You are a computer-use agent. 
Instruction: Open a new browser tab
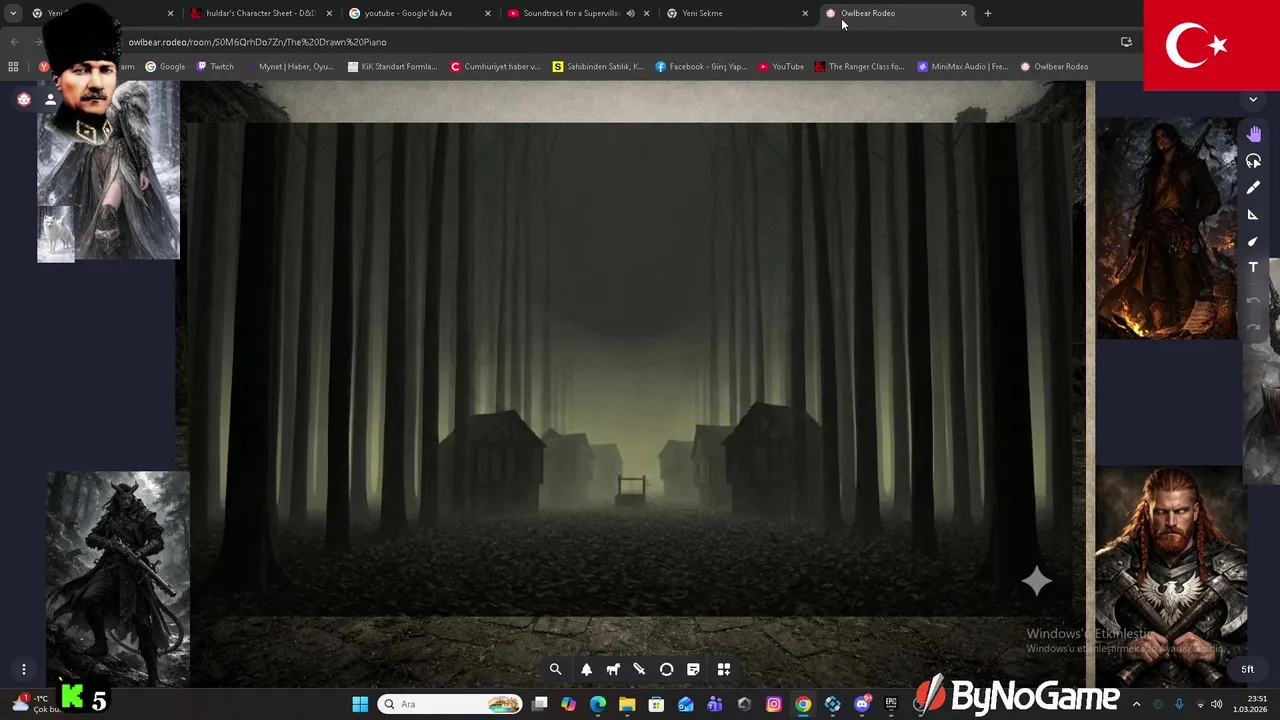point(988,13)
